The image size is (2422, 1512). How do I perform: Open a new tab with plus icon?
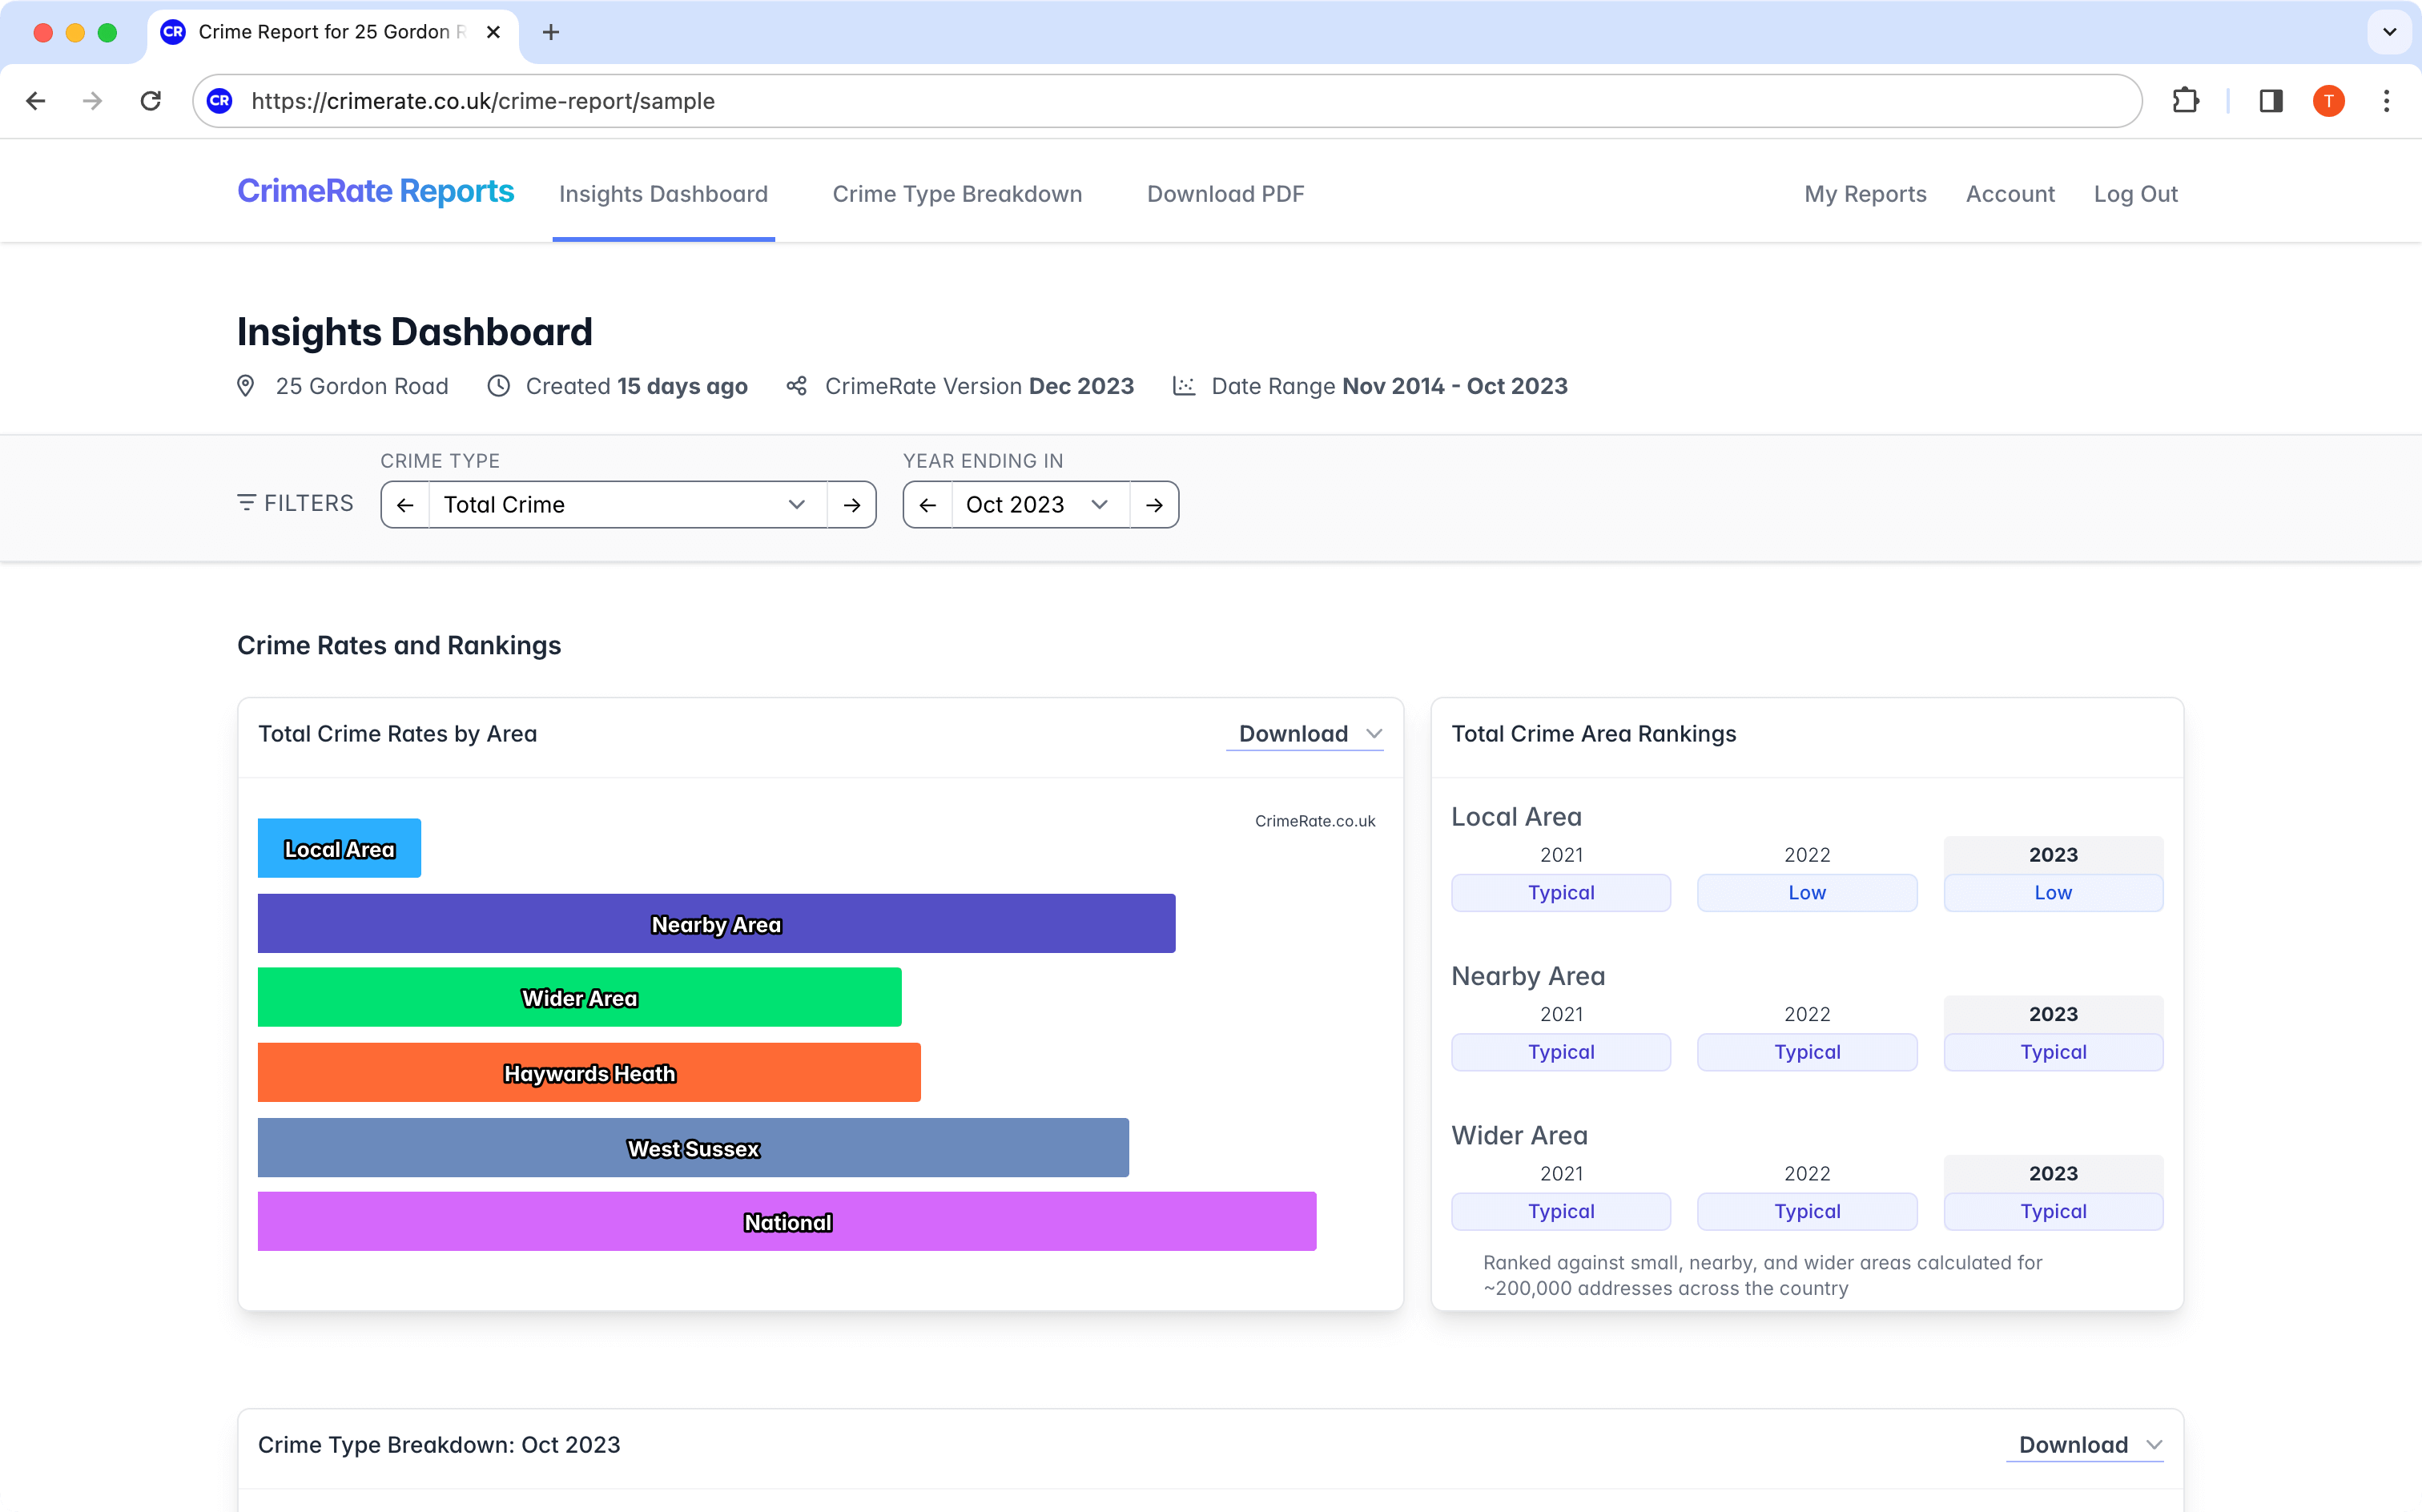click(x=551, y=32)
